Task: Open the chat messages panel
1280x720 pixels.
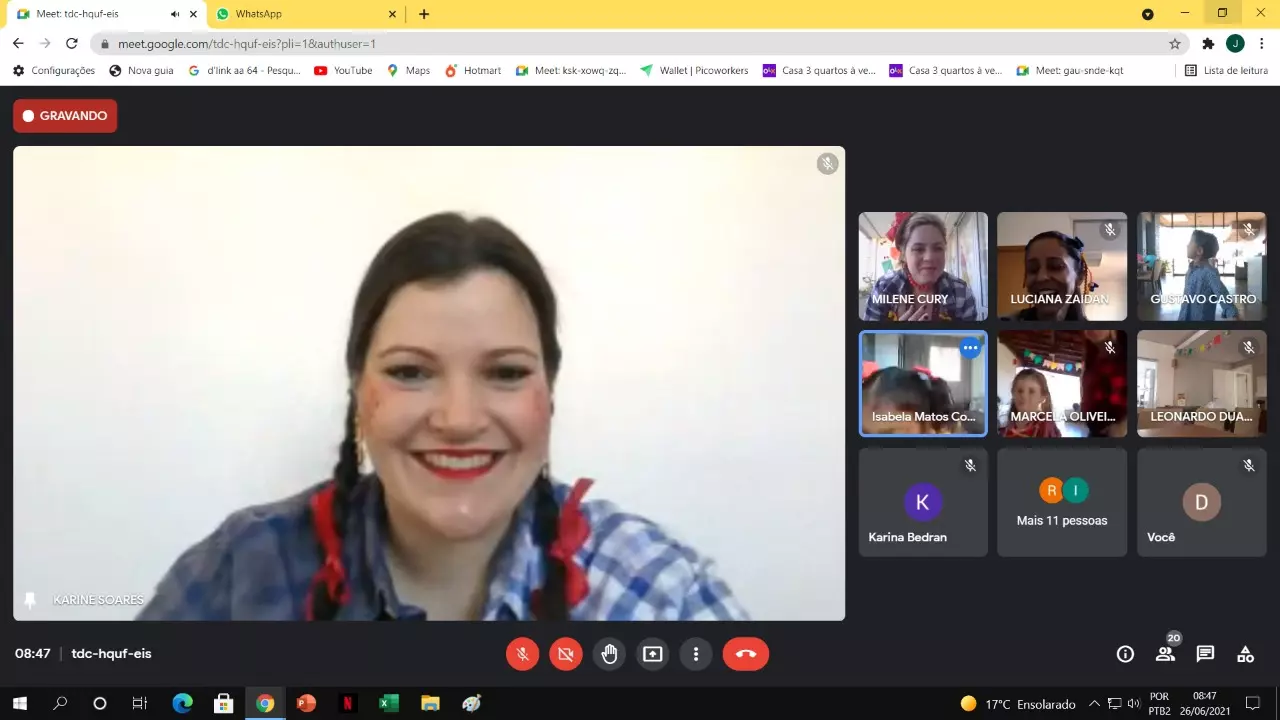Action: point(1205,654)
